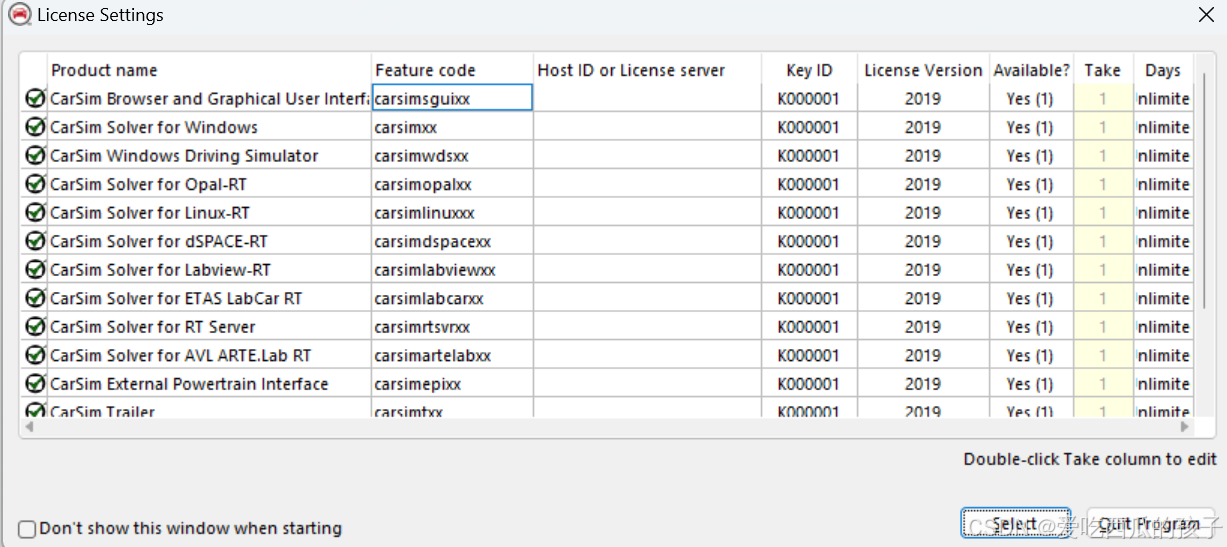
Task: Toggle check for CarSim External Powertrain Interface
Action: (36, 383)
